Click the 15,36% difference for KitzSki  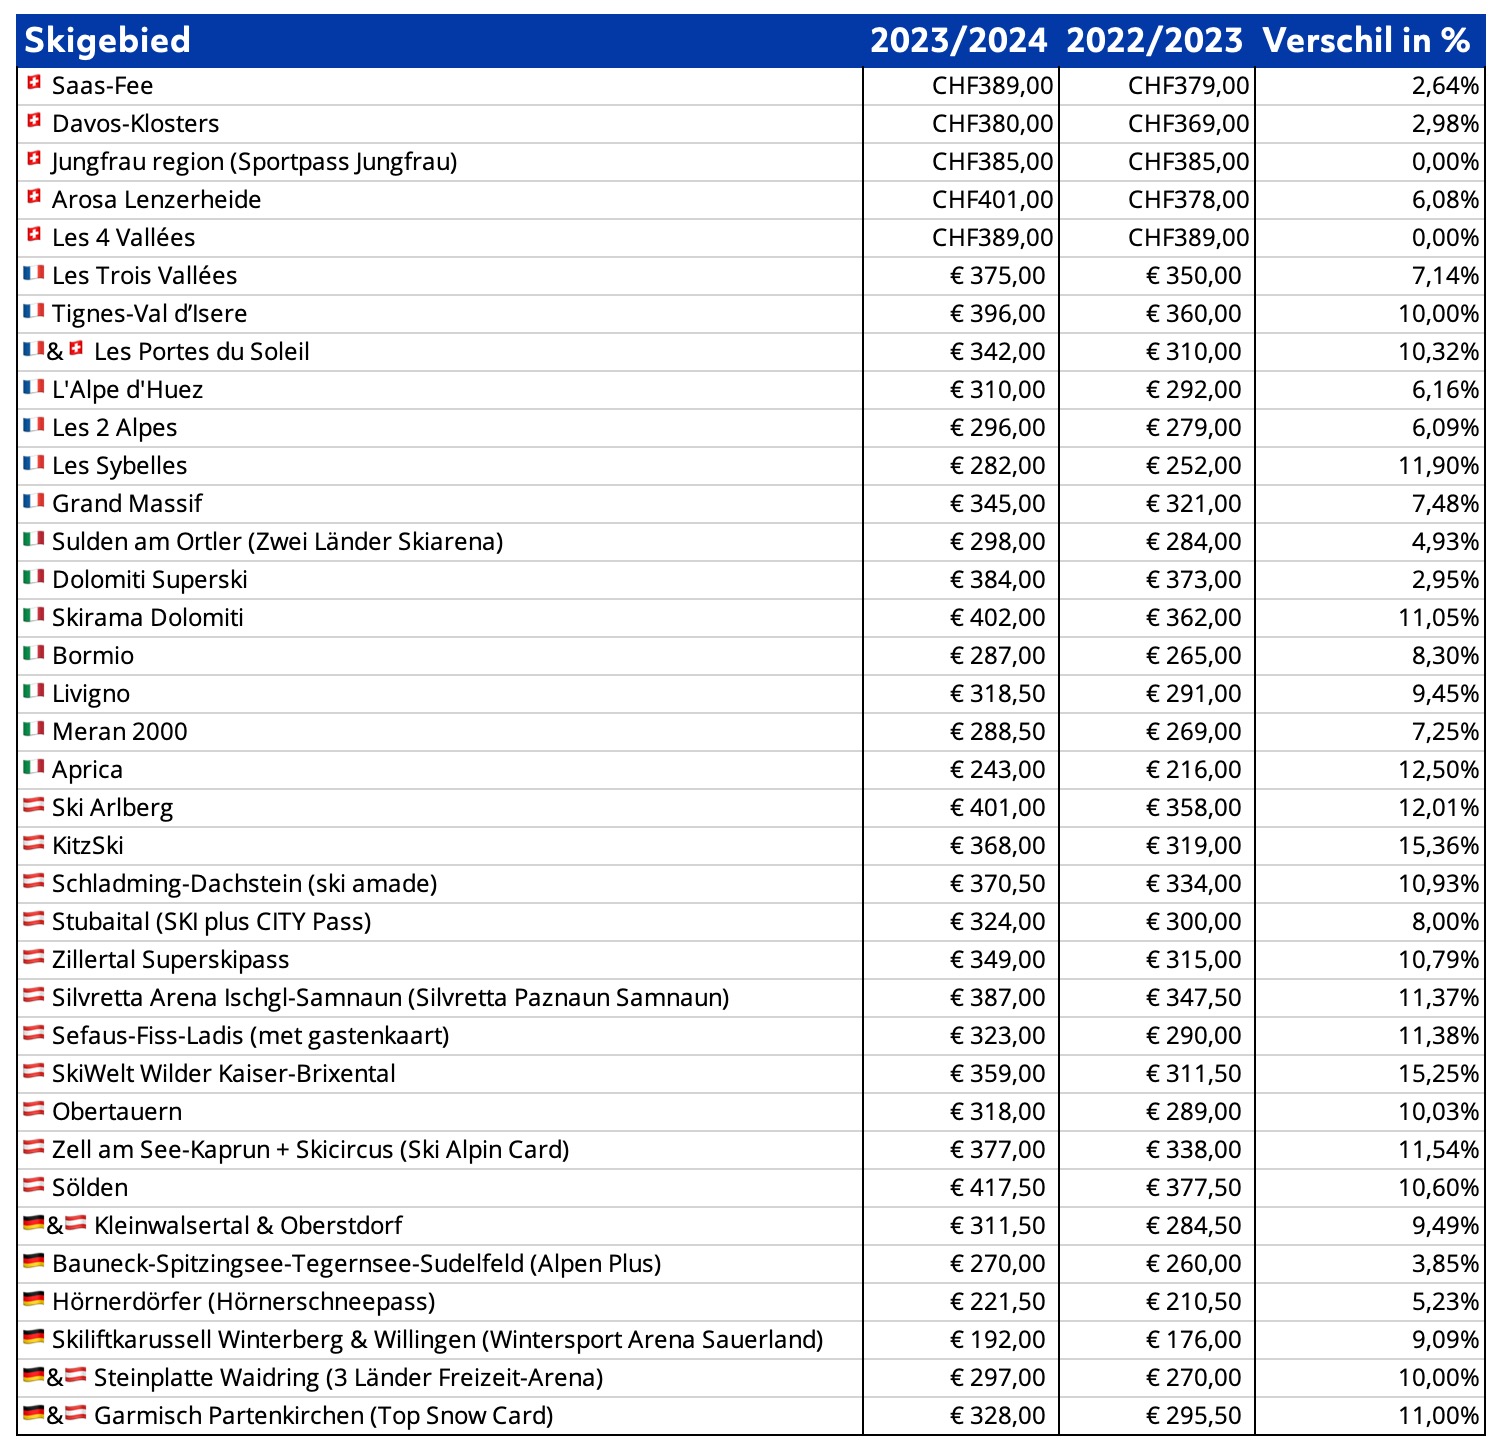pyautogui.click(x=1438, y=846)
